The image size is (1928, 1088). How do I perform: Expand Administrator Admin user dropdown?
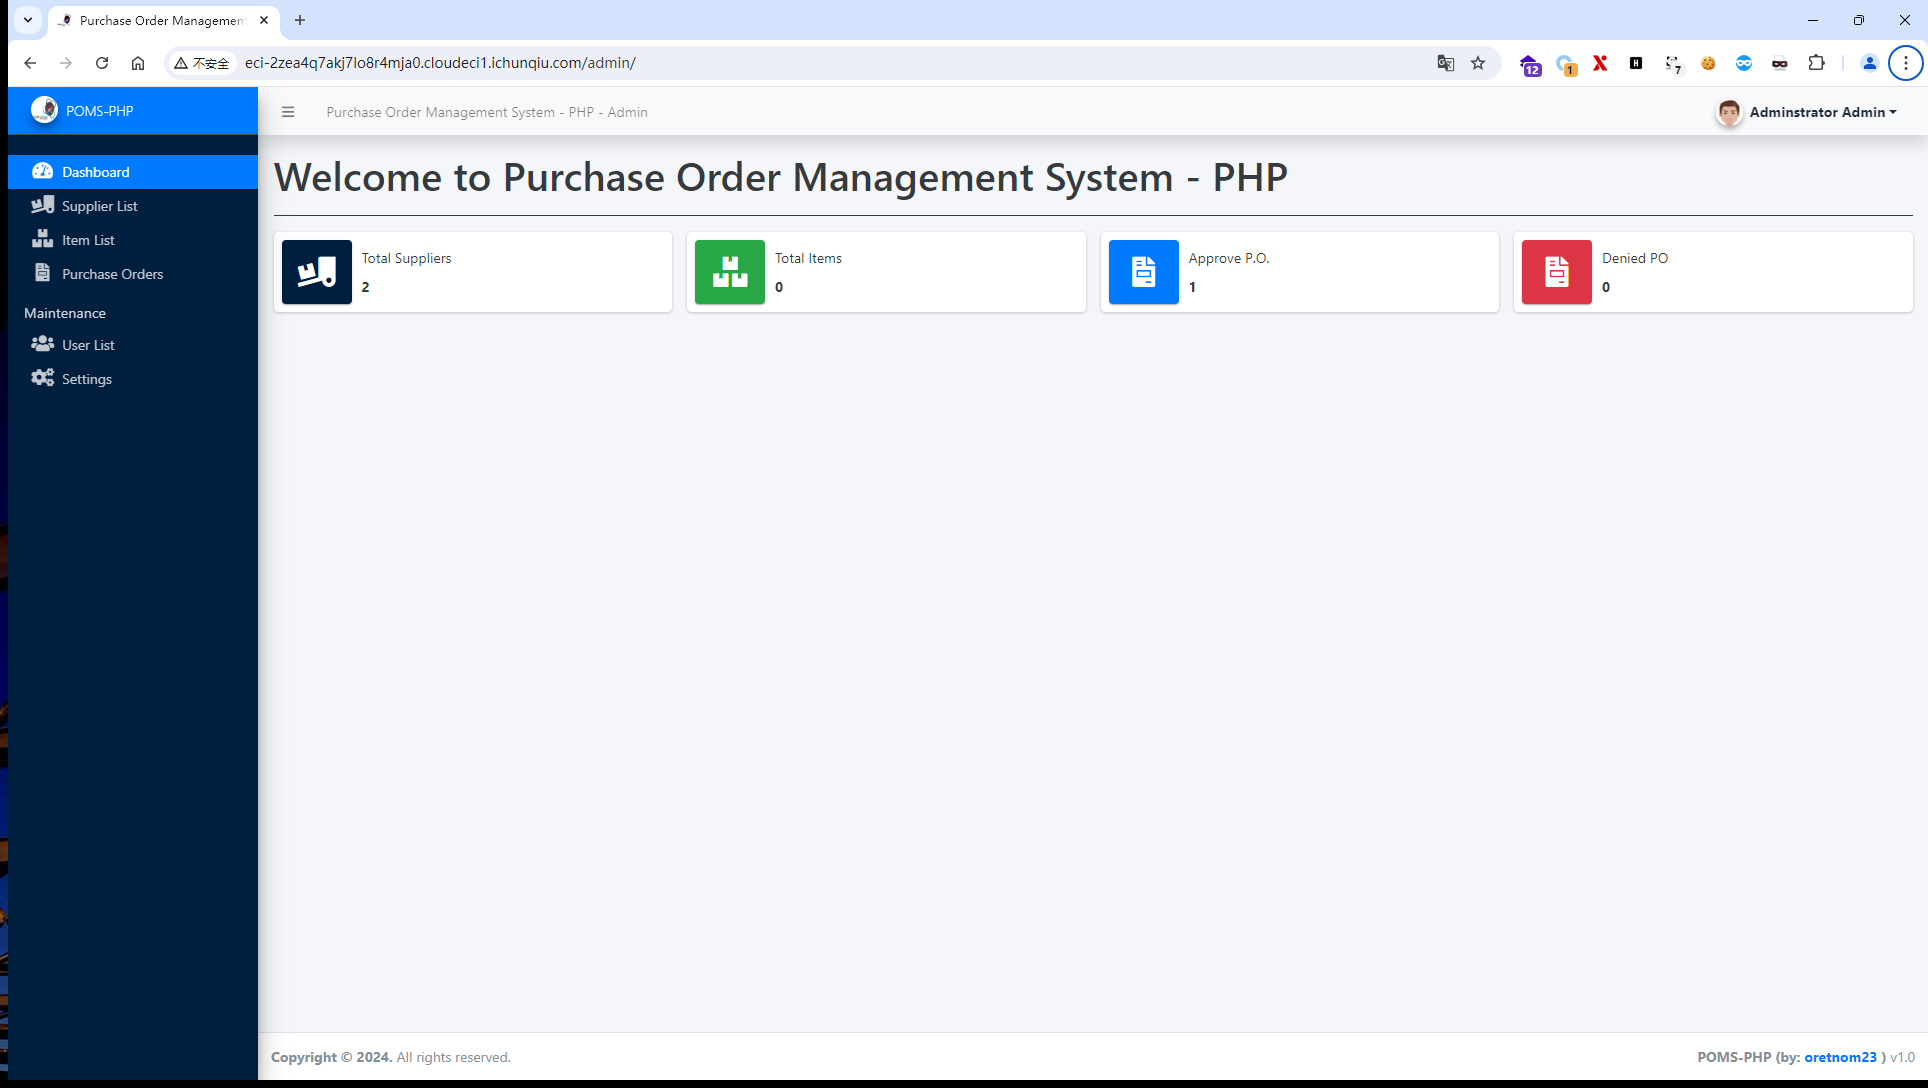coord(1821,112)
